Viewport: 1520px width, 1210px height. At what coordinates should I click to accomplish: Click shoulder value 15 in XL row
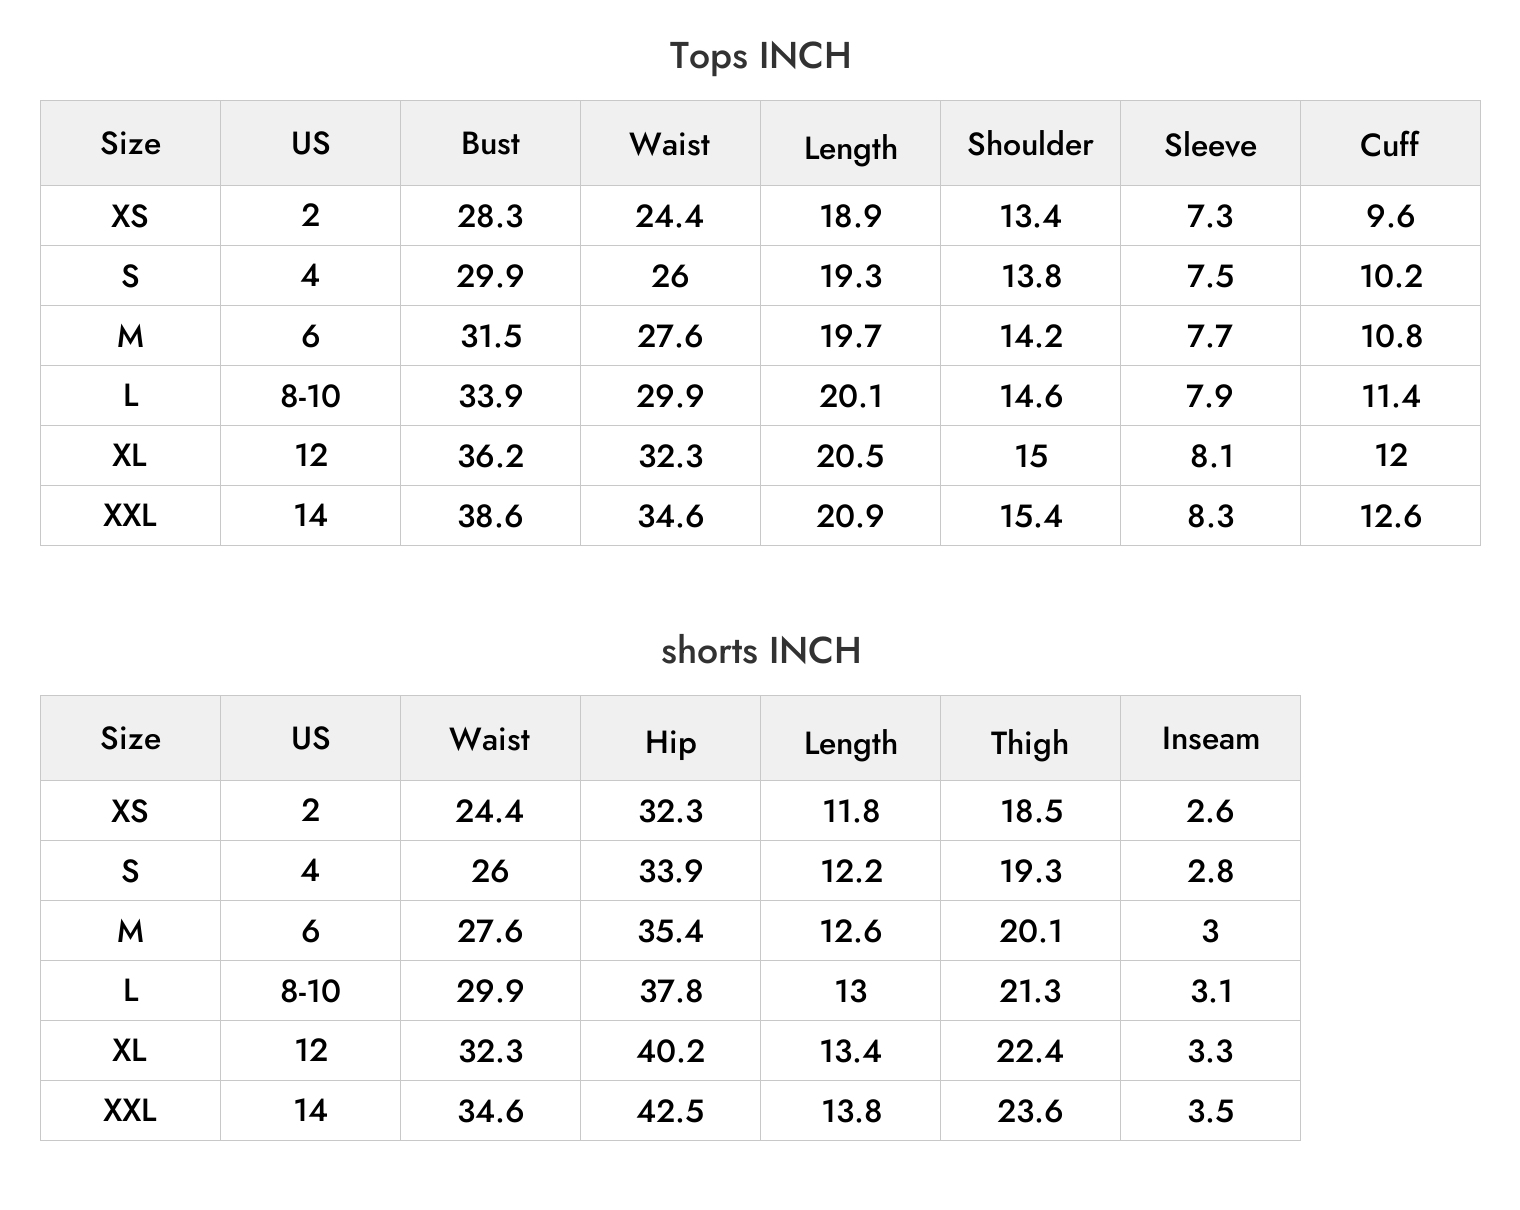pos(1031,456)
